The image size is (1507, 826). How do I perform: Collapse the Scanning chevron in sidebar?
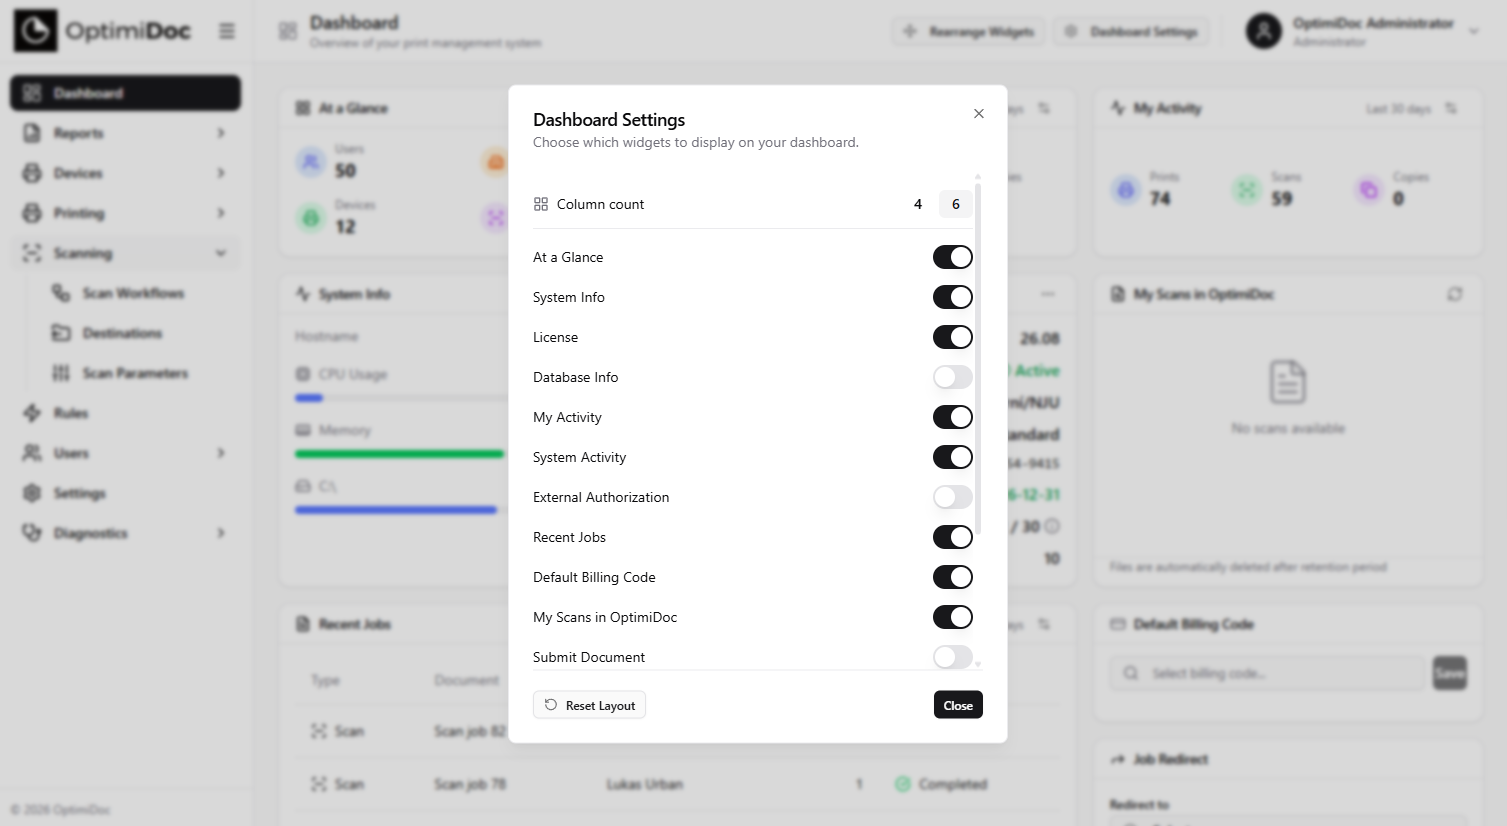click(x=221, y=253)
